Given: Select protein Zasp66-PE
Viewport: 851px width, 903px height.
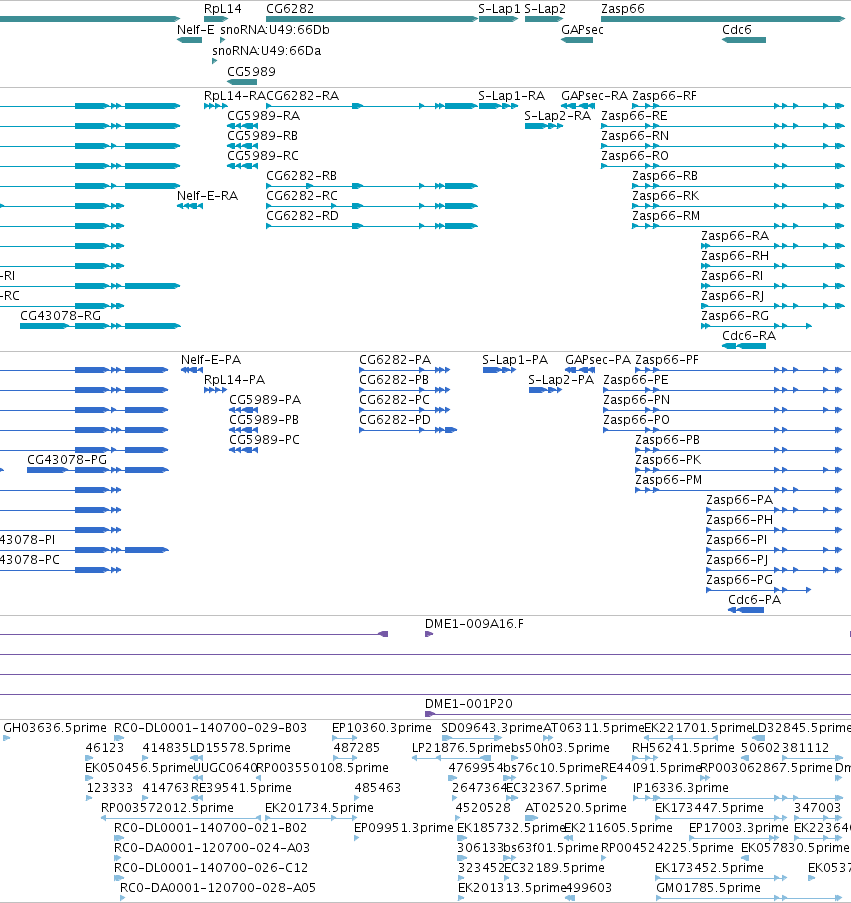Looking at the screenshot, I should [636, 380].
